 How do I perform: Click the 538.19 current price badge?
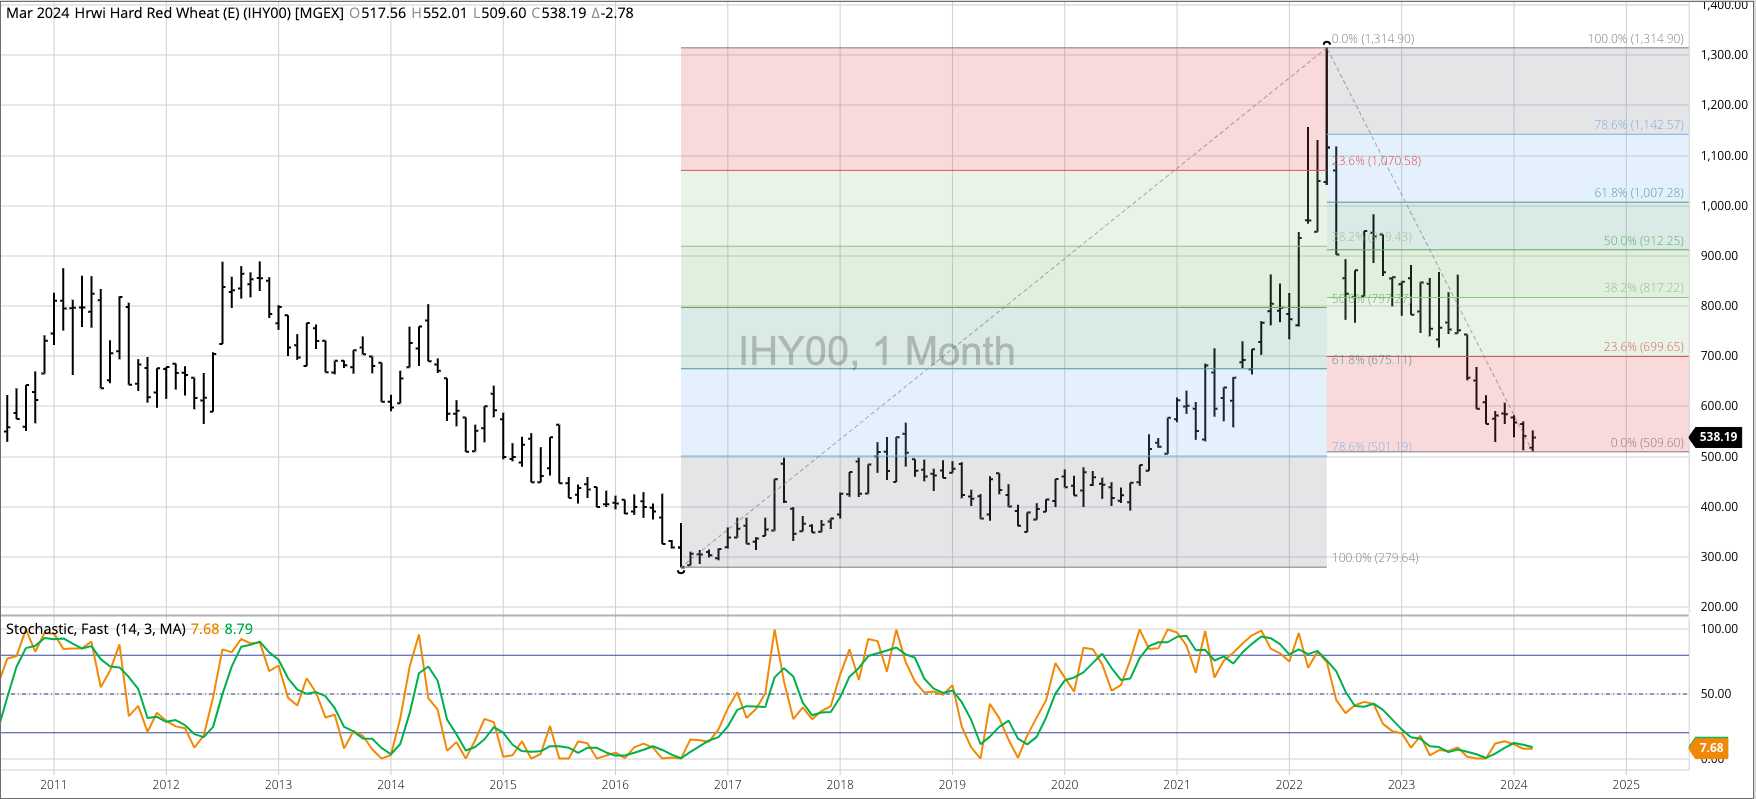(x=1716, y=437)
